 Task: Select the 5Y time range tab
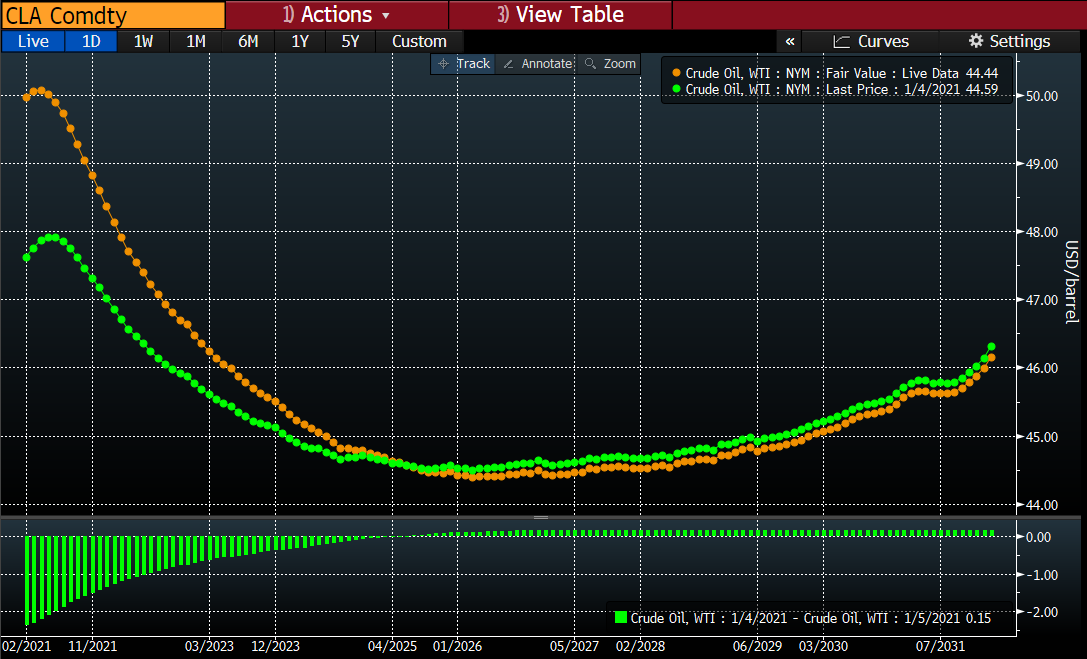pos(351,42)
